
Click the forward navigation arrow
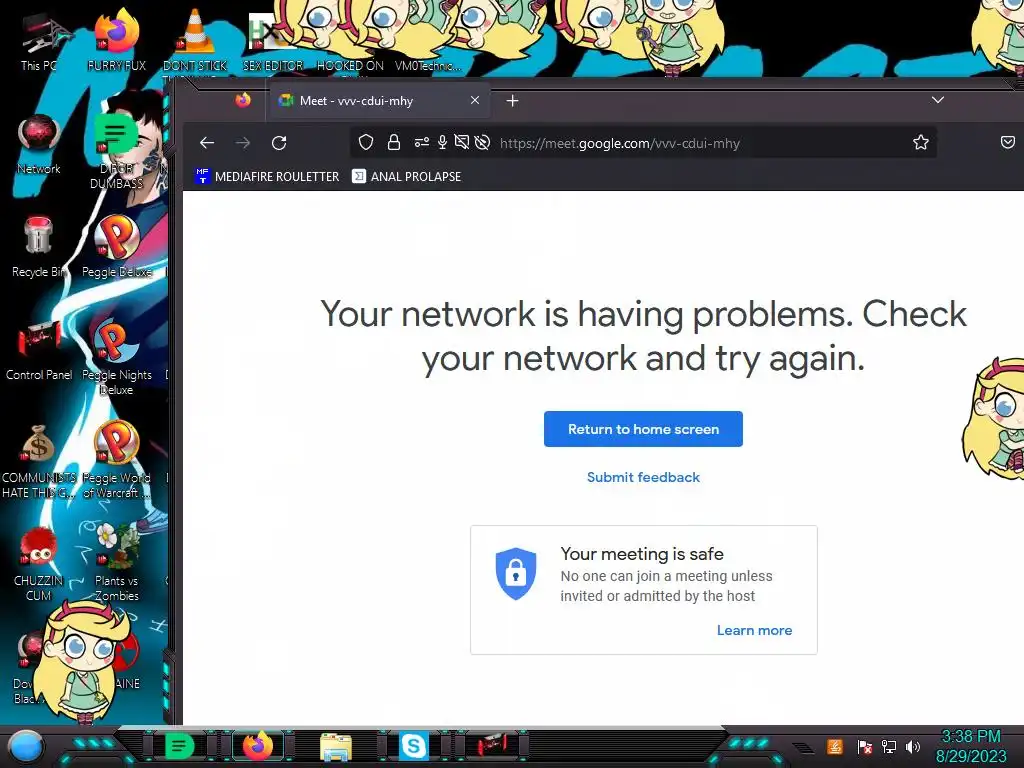pyautogui.click(x=243, y=142)
